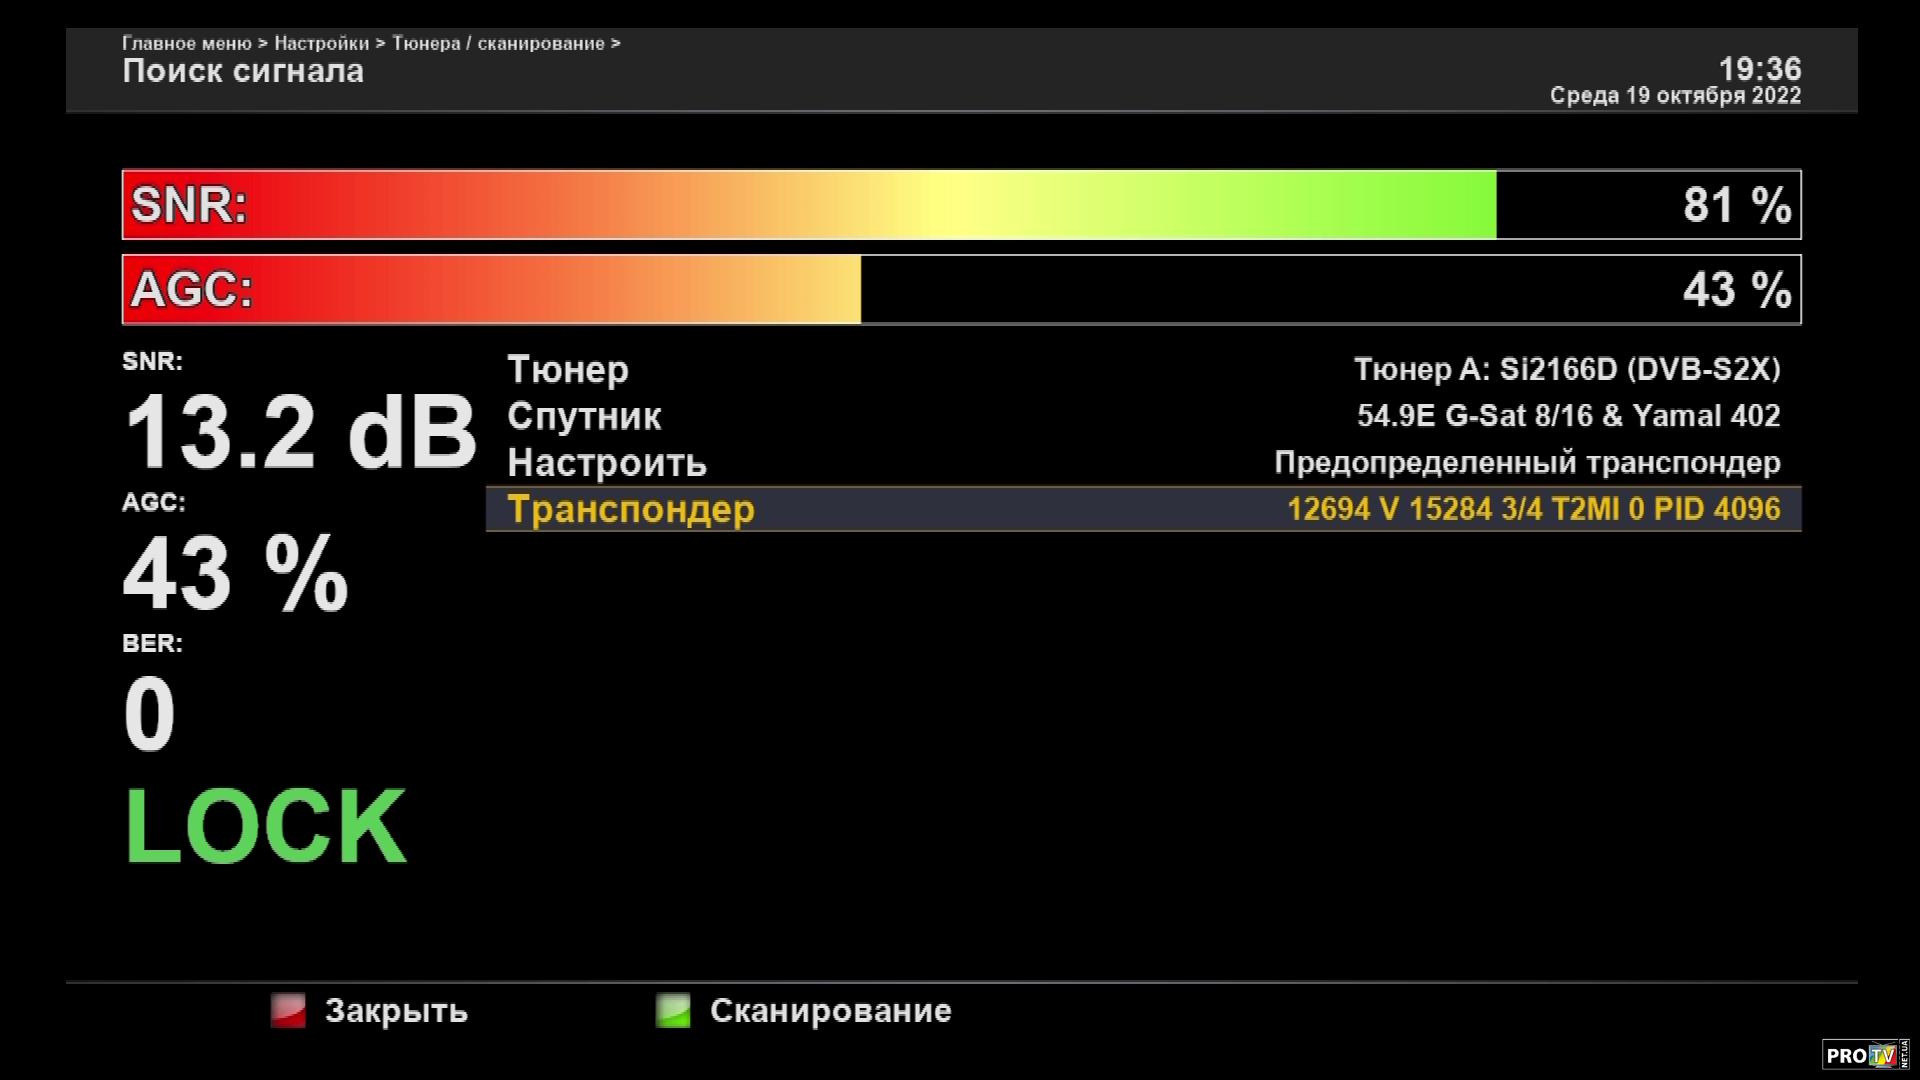The width and height of the screenshot is (1920, 1080).
Task: Click the PRO TV logo watermark
Action: (1864, 1055)
